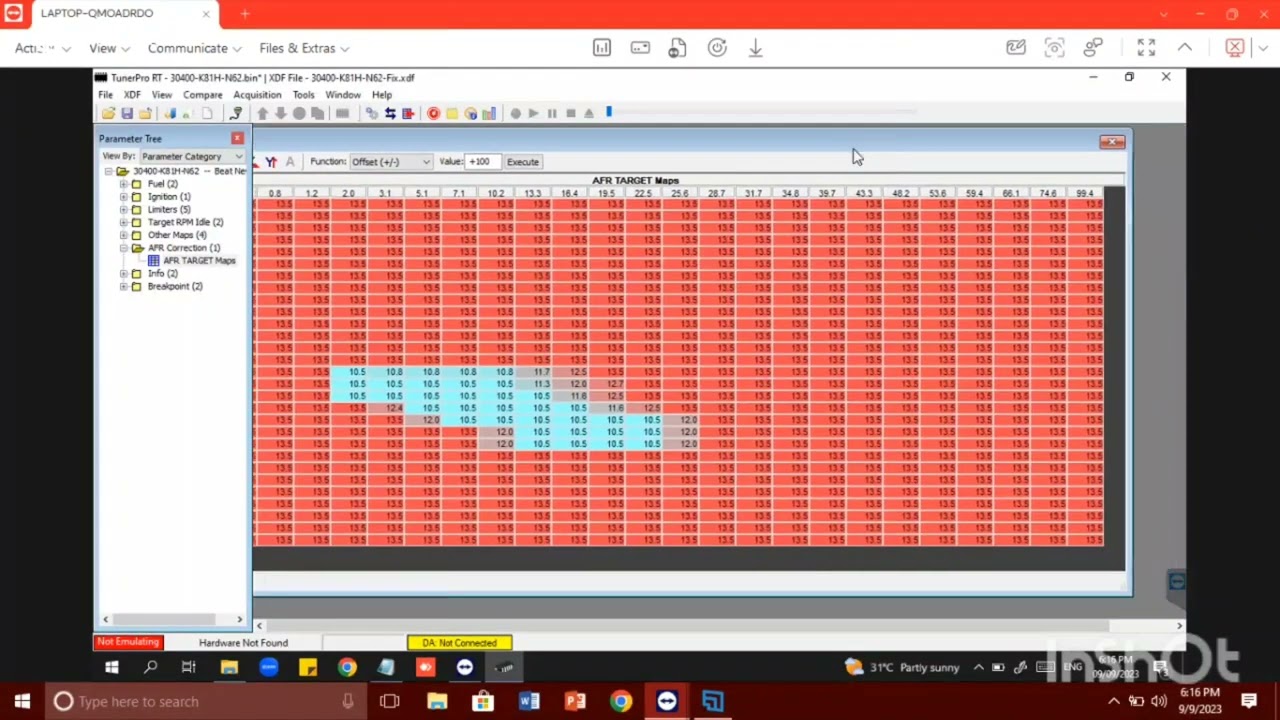
Task: Click TeamViewer power/reboot circular icon
Action: pos(717,48)
